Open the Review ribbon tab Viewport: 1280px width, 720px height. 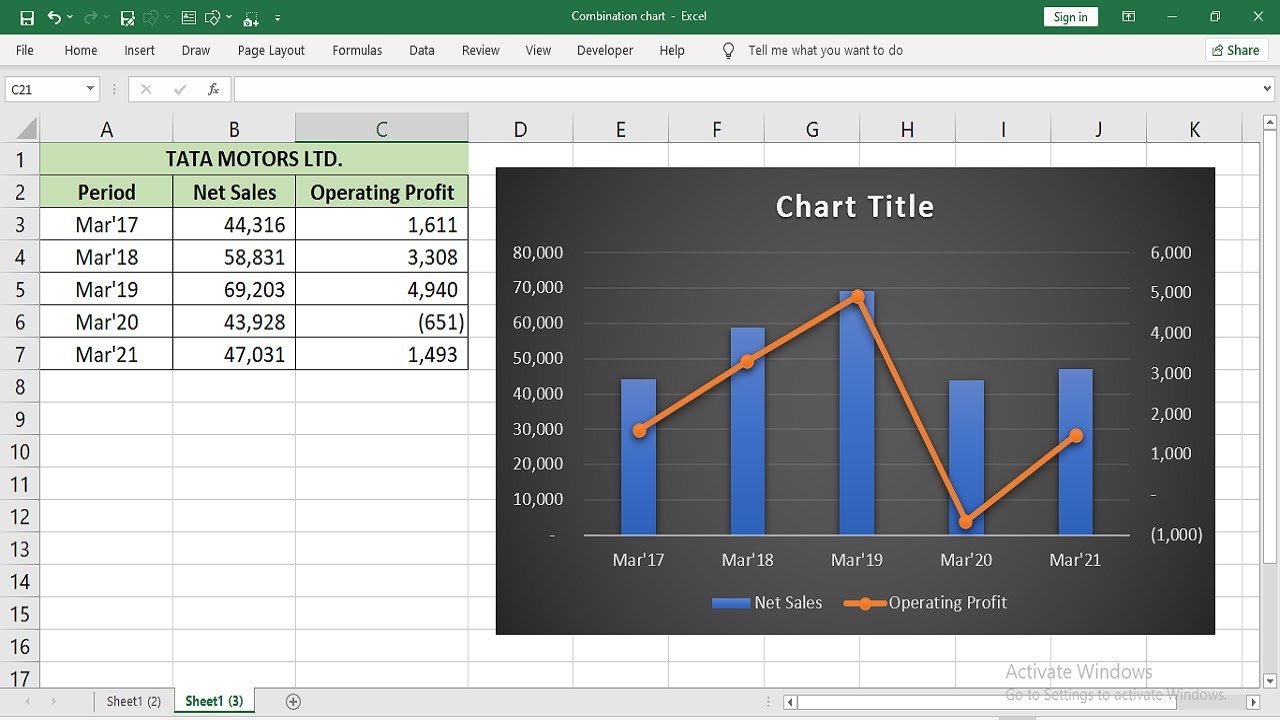[481, 50]
